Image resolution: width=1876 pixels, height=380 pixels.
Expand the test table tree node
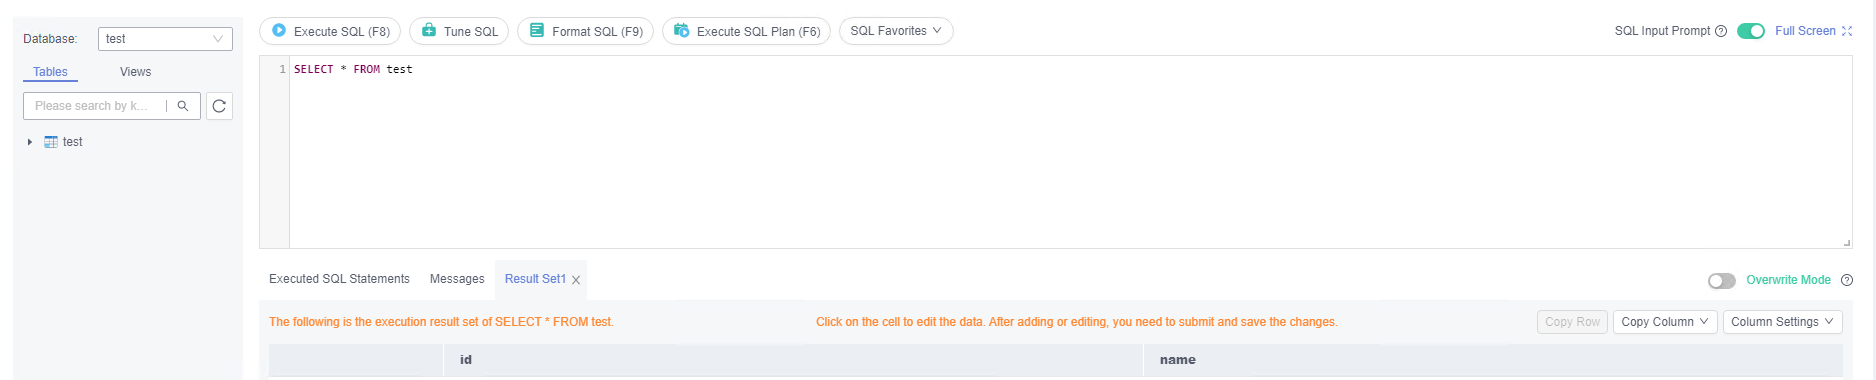[x=30, y=142]
